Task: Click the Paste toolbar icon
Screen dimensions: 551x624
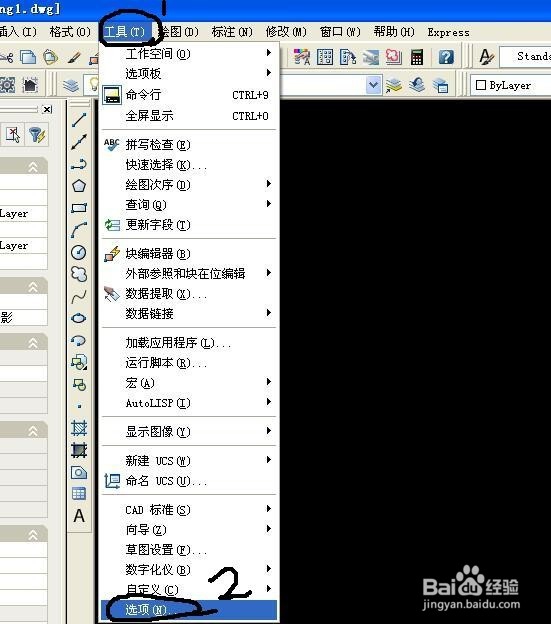Action: 51,57
